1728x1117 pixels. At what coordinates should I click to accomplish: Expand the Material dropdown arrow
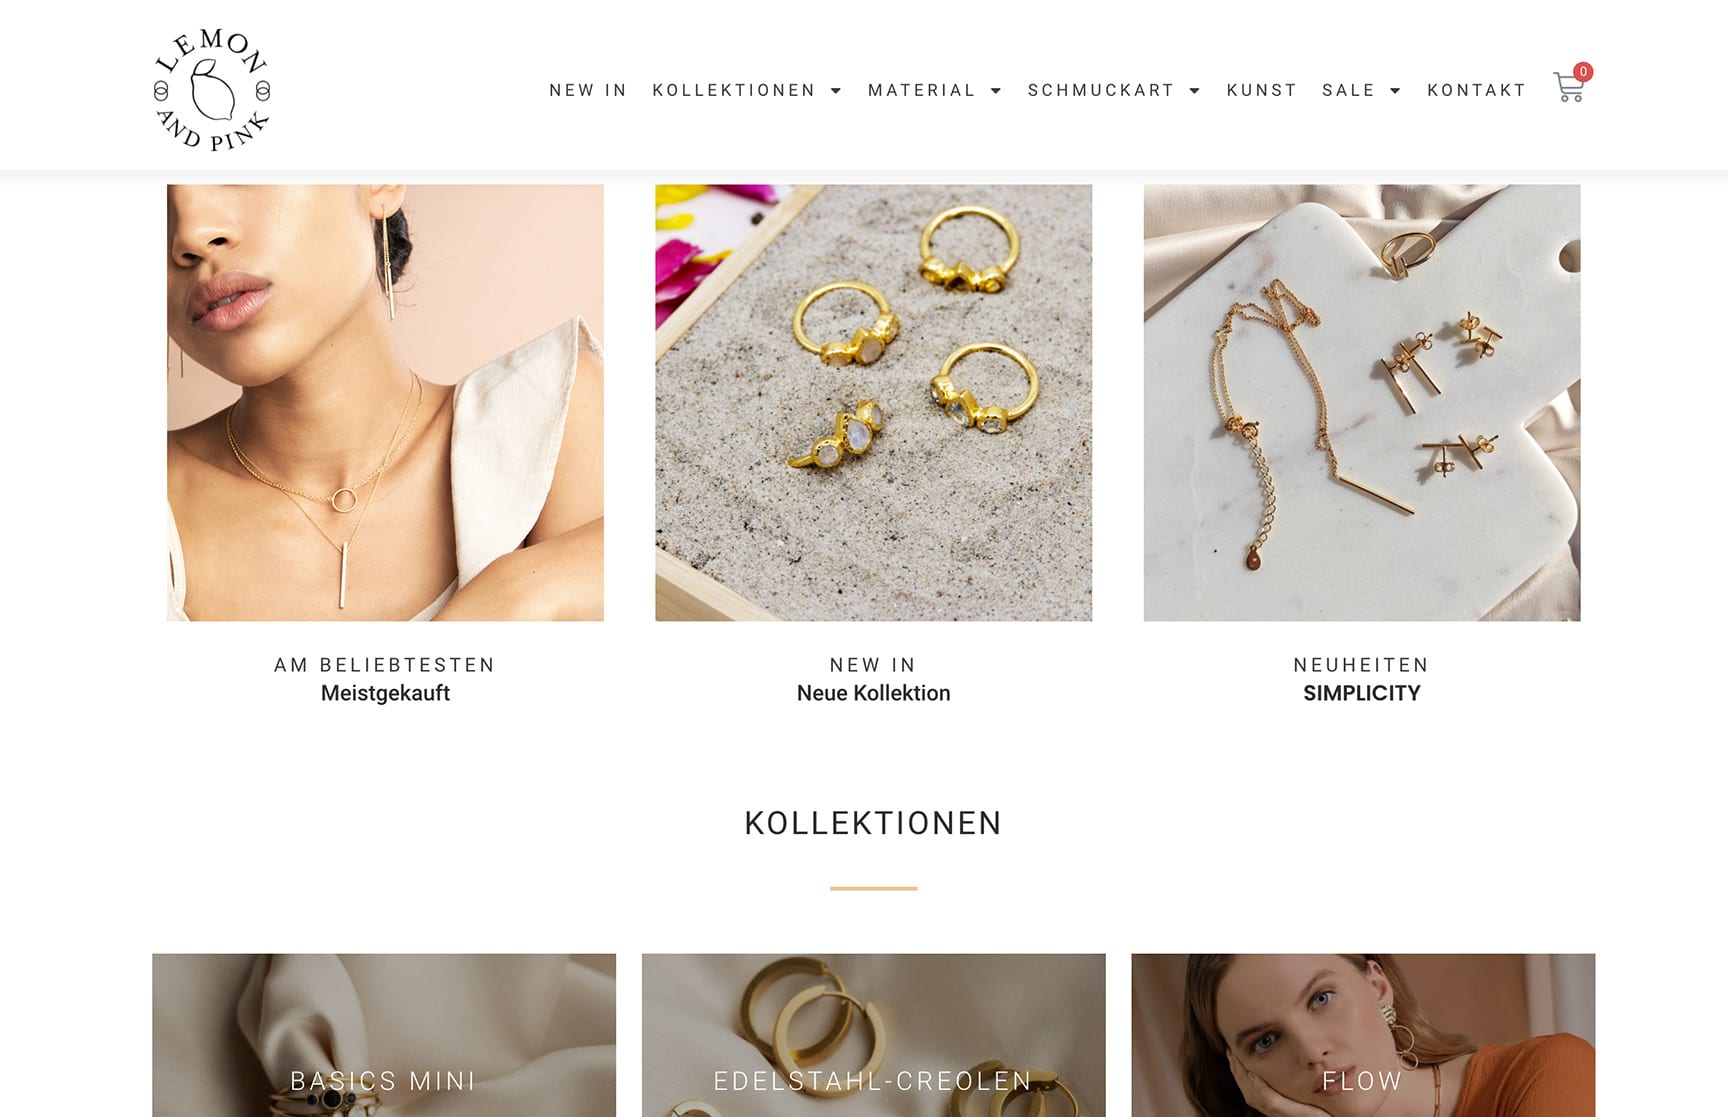996,91
